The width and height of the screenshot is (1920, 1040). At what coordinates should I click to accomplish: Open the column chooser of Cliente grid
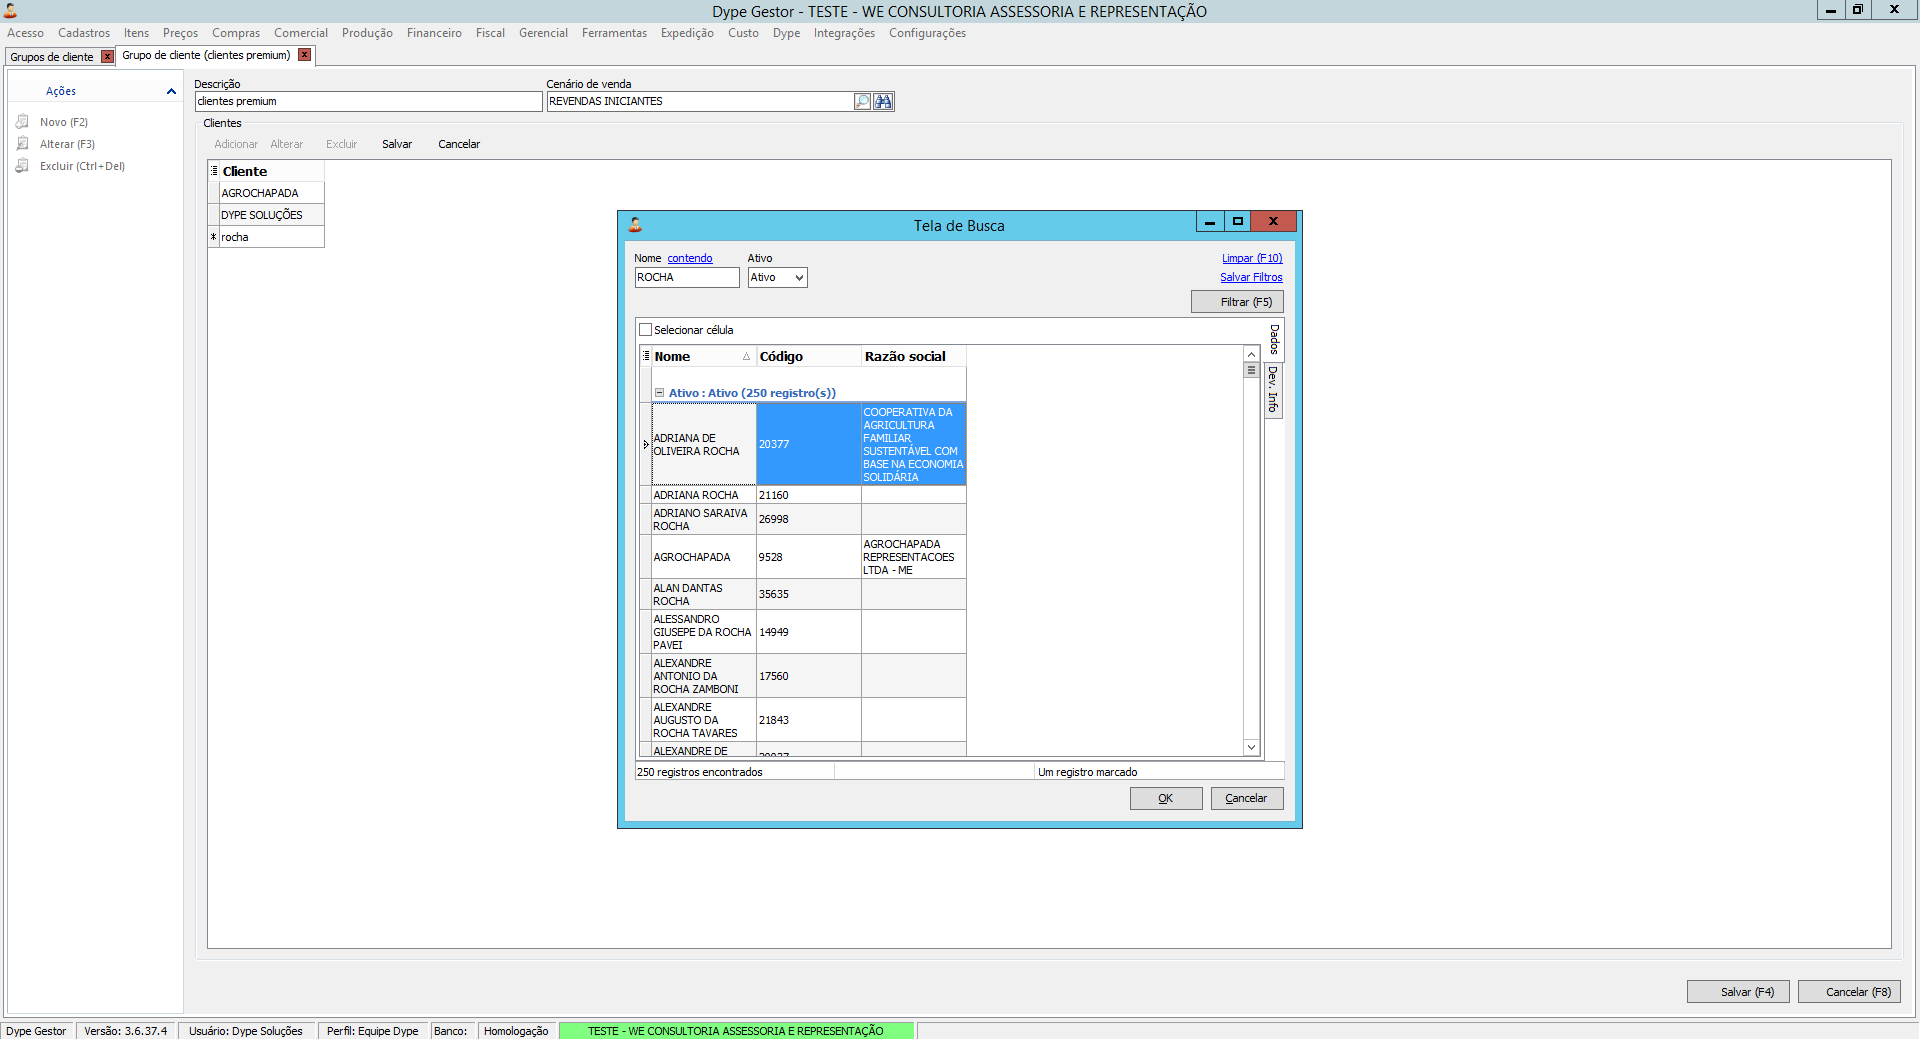click(214, 171)
